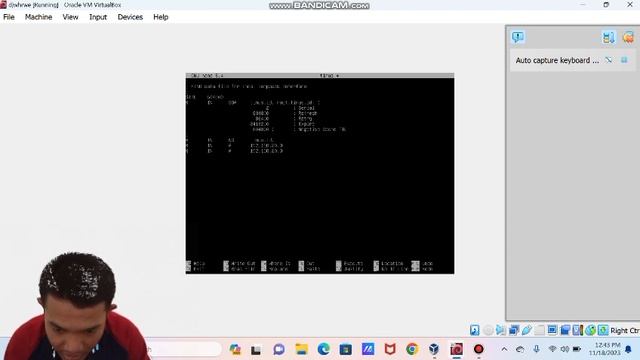Open the Help menu

(161, 17)
